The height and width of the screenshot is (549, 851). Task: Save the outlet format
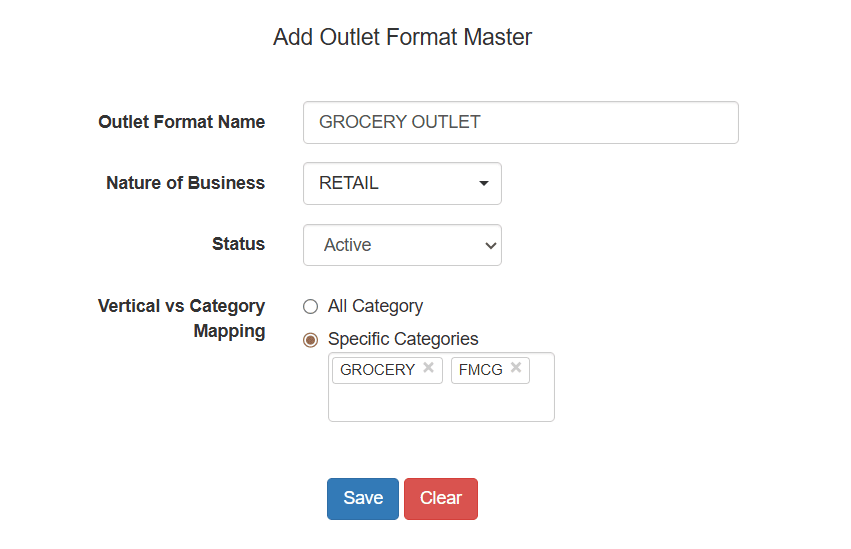(x=363, y=499)
